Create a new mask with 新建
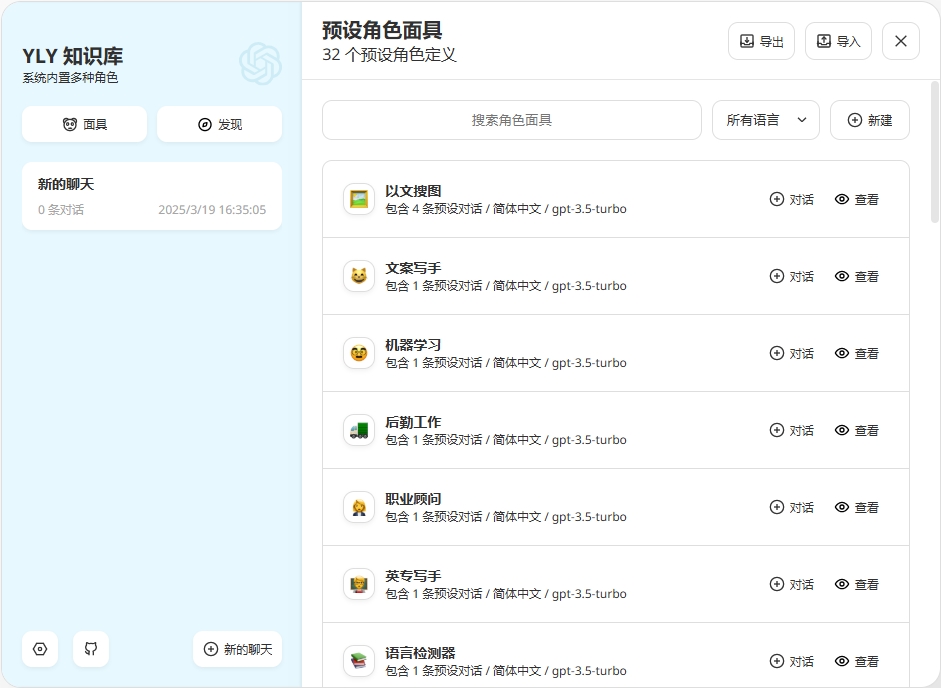 click(869, 120)
